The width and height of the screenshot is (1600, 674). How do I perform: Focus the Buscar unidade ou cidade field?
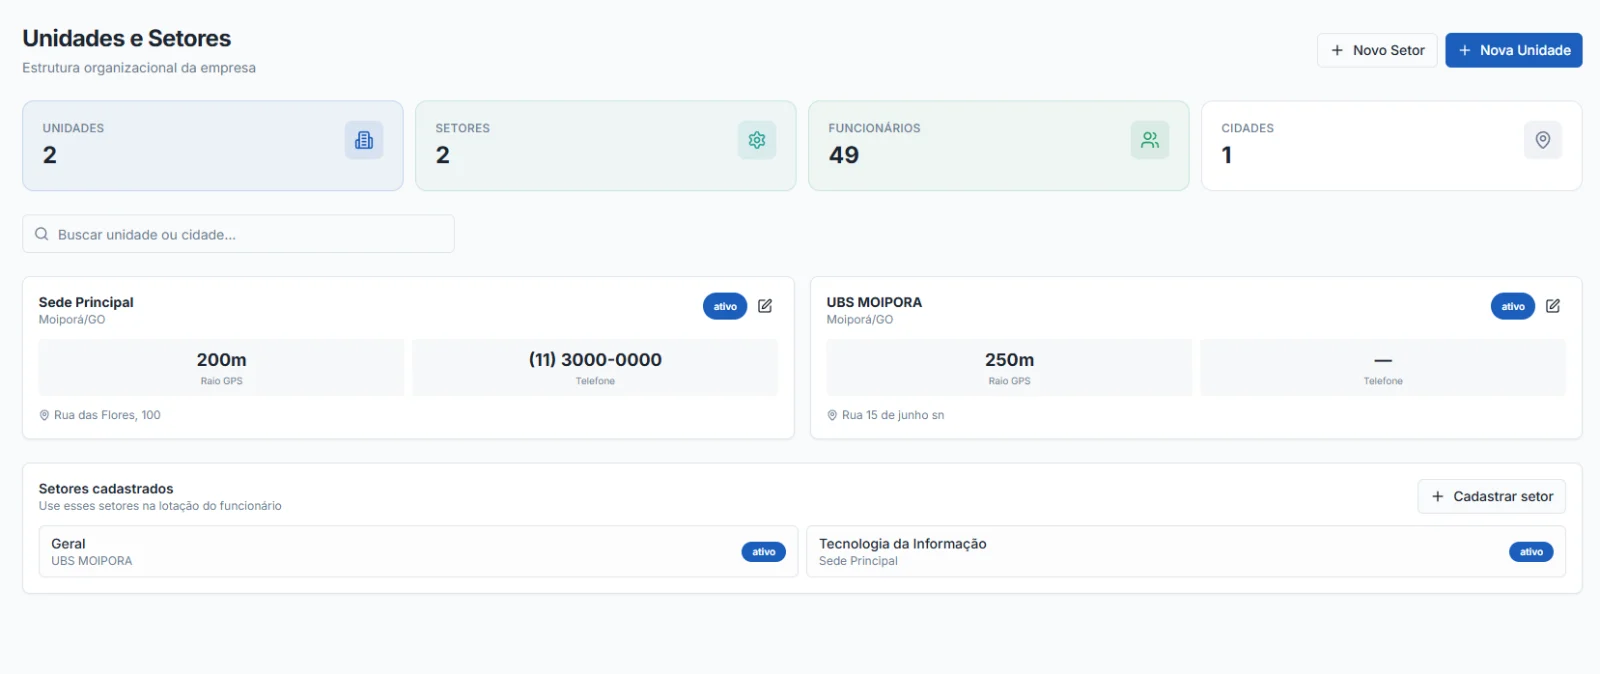pyautogui.click(x=238, y=234)
